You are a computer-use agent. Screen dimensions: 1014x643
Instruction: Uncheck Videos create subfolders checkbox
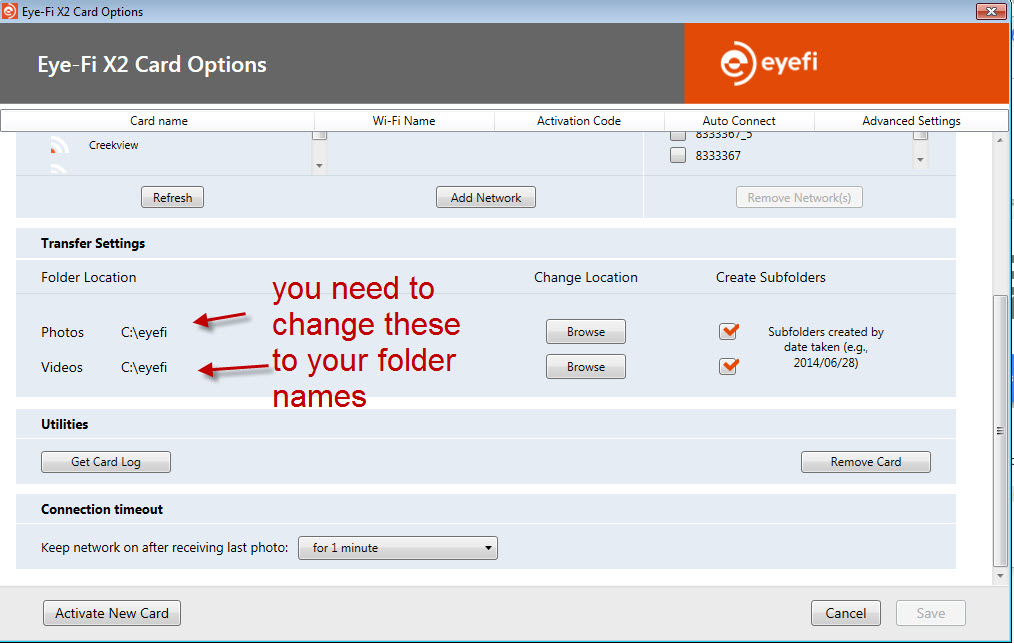(729, 366)
